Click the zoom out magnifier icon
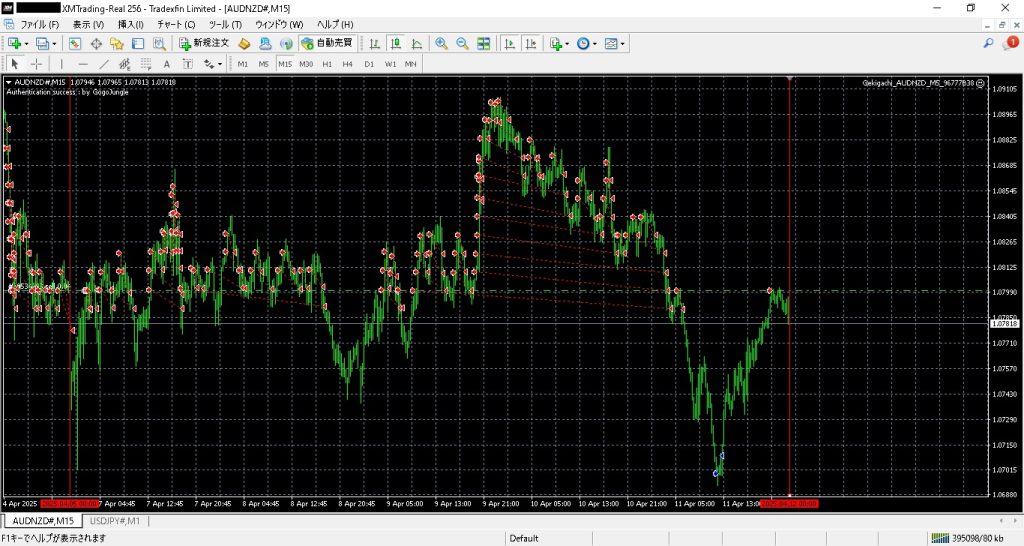The width and height of the screenshot is (1024, 546). 462,44
